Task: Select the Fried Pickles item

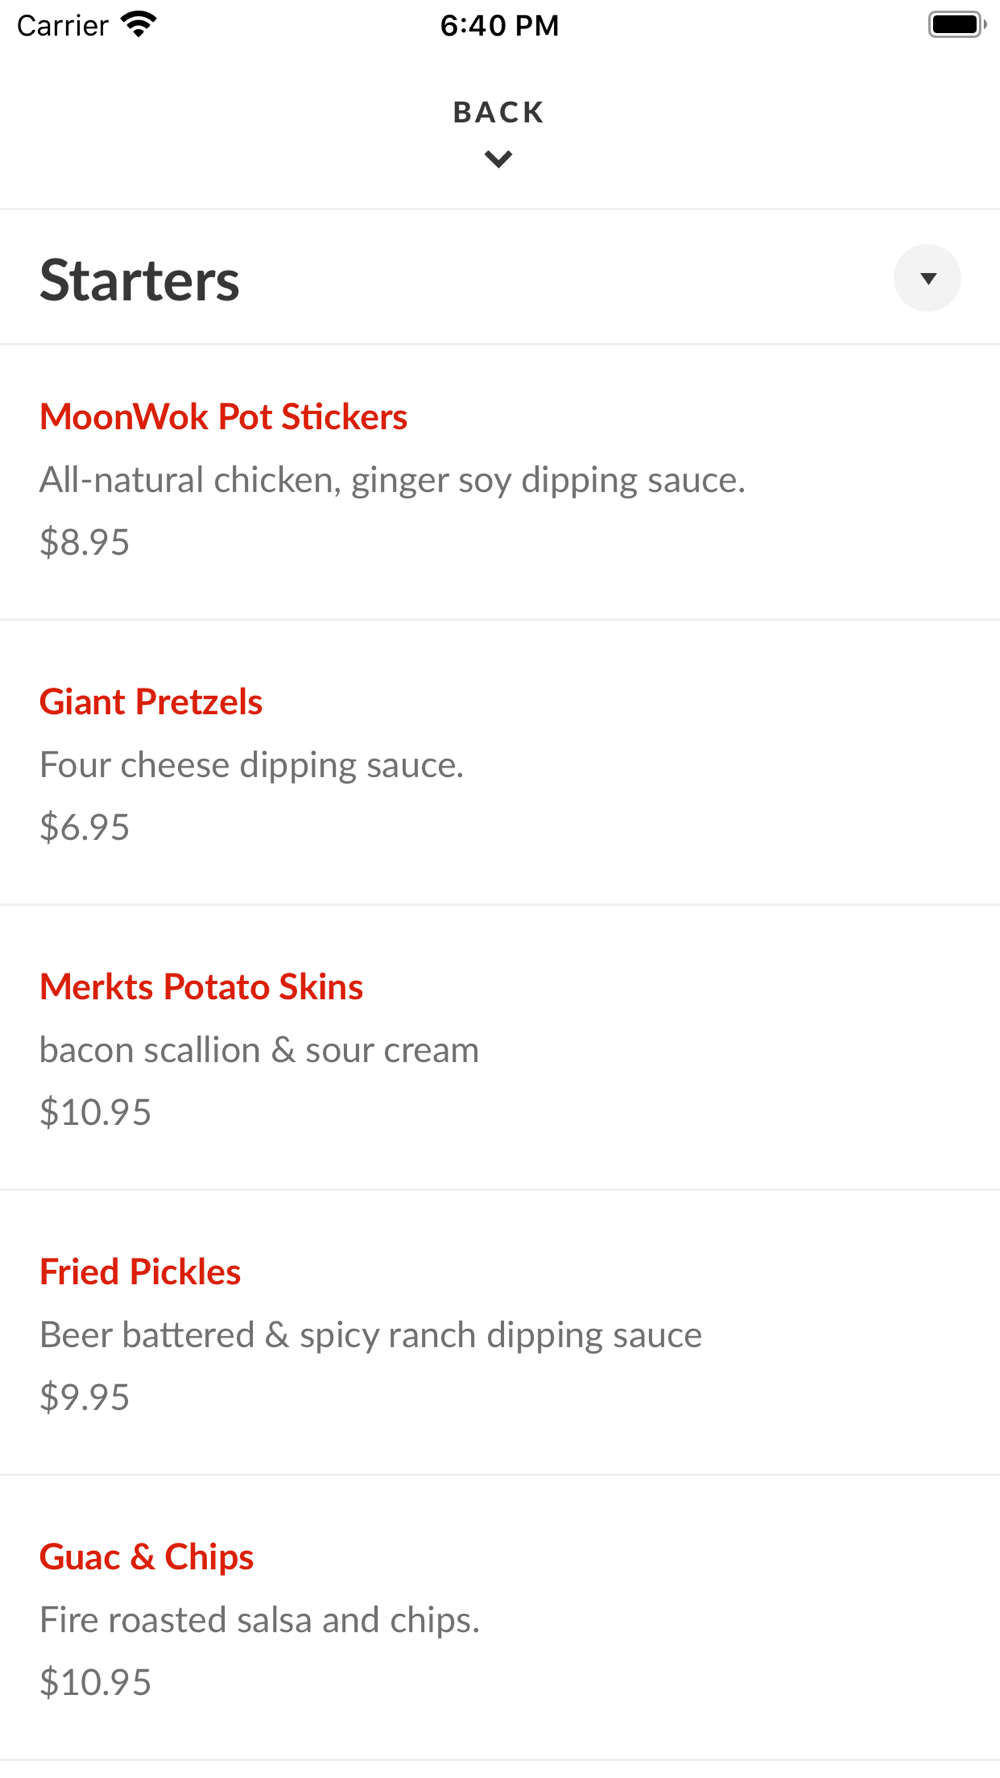Action: pos(140,1272)
